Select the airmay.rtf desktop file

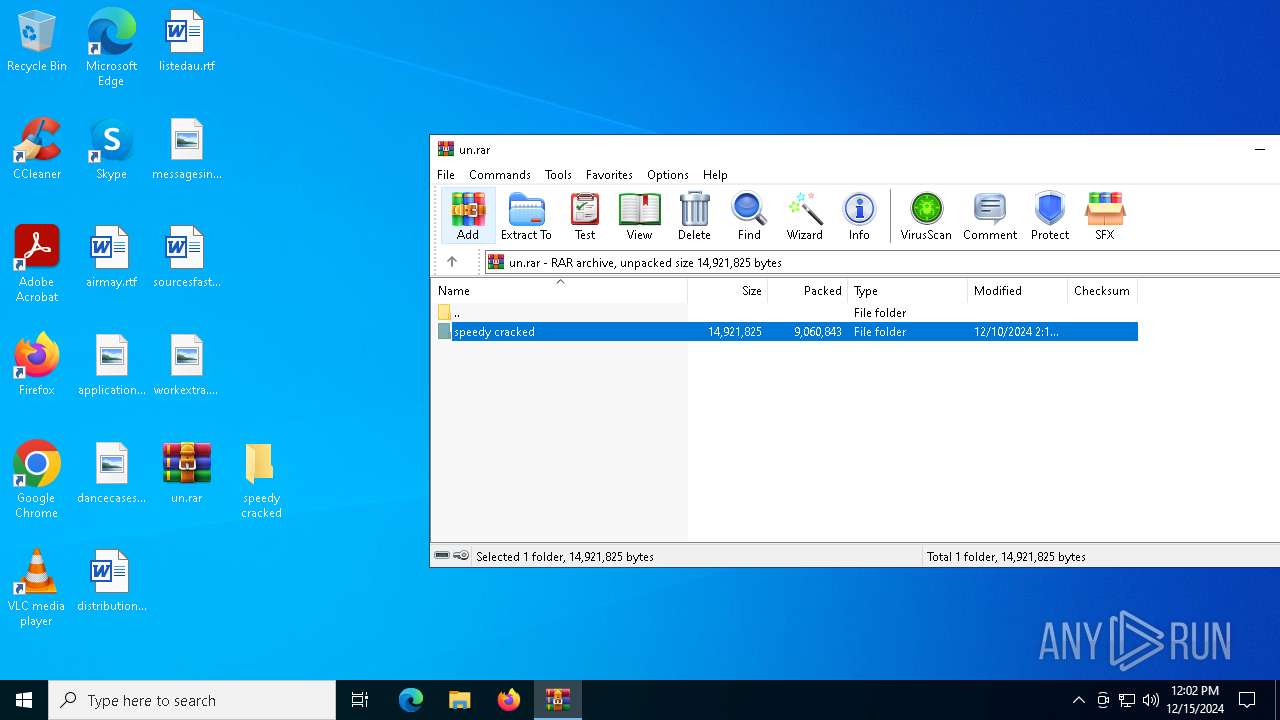(111, 258)
